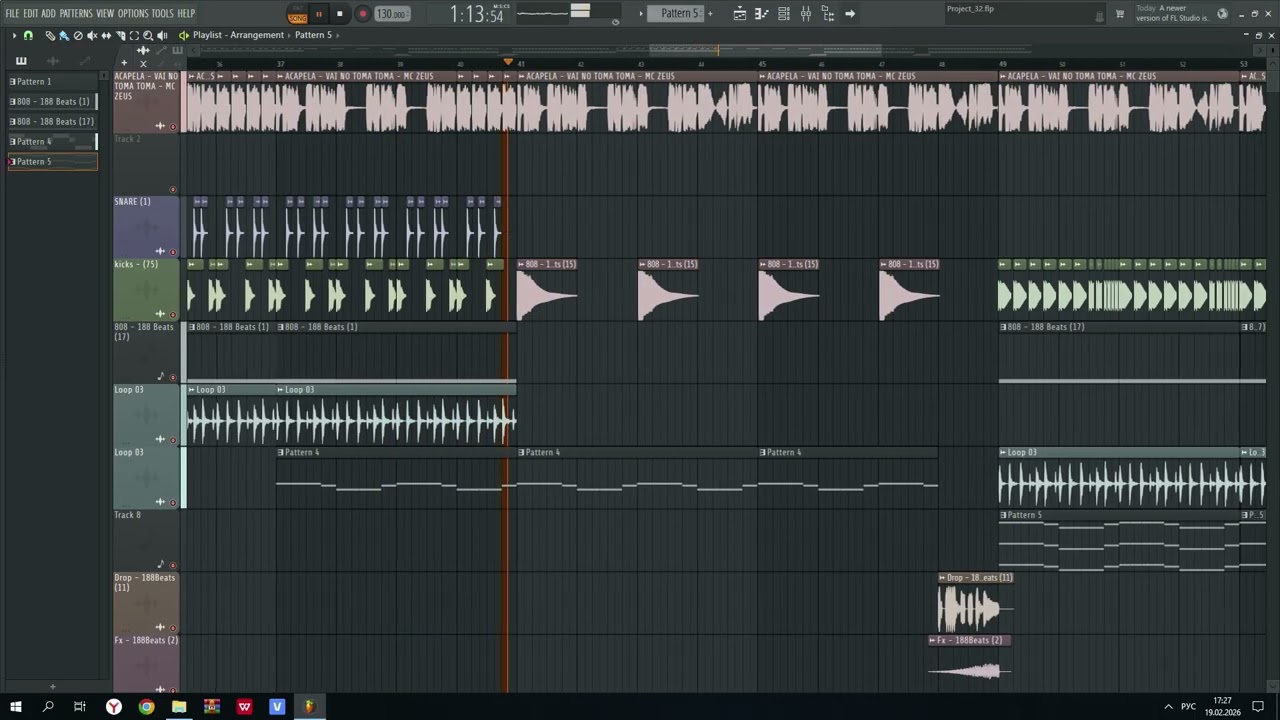Click the right arrow toolbar icon

click(x=850, y=14)
